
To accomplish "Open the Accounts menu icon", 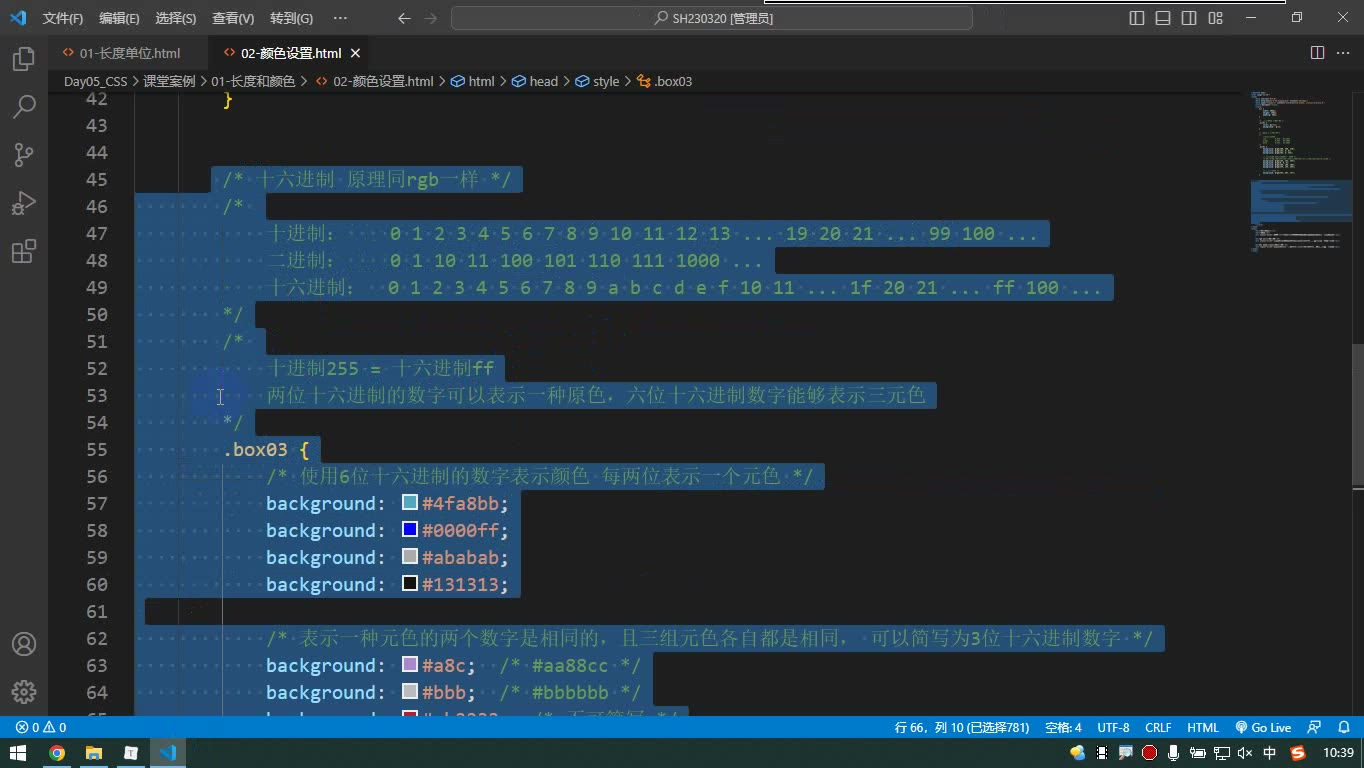I will pos(24,644).
